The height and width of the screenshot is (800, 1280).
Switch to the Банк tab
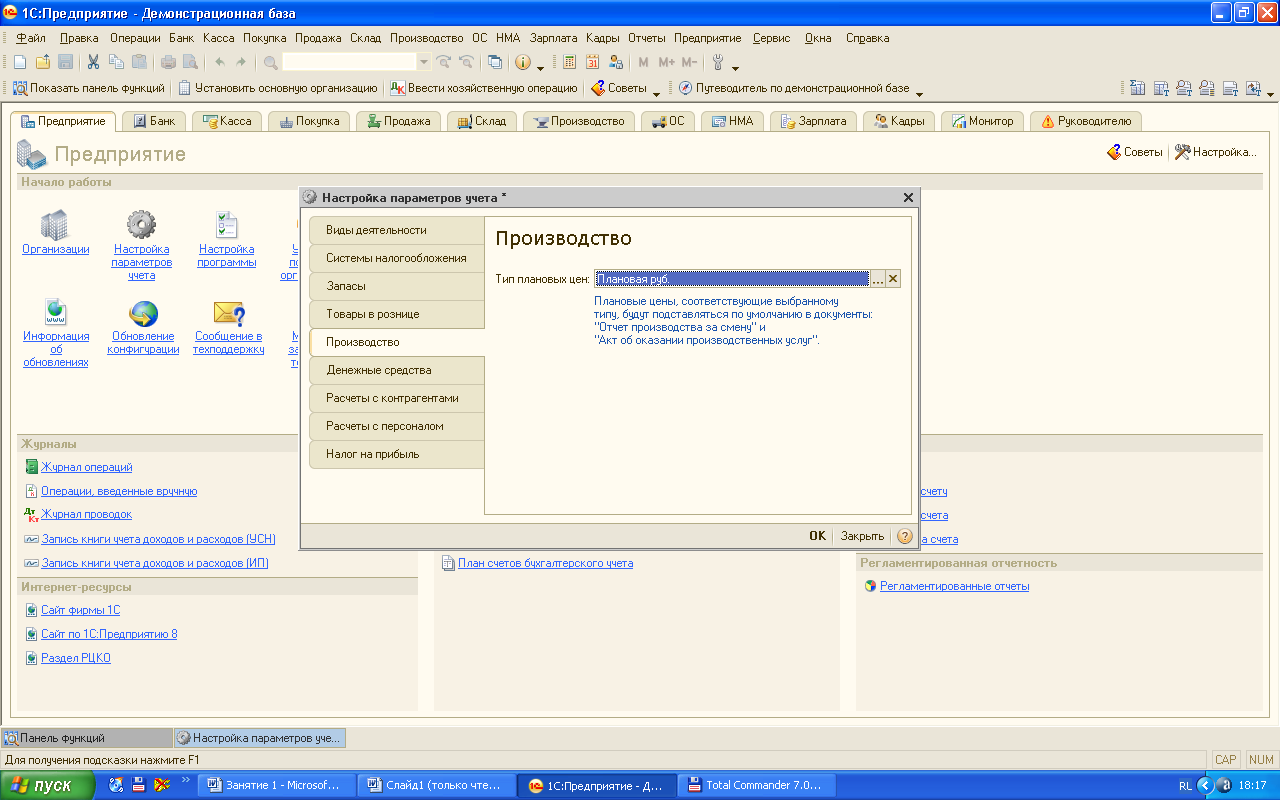tap(154, 121)
